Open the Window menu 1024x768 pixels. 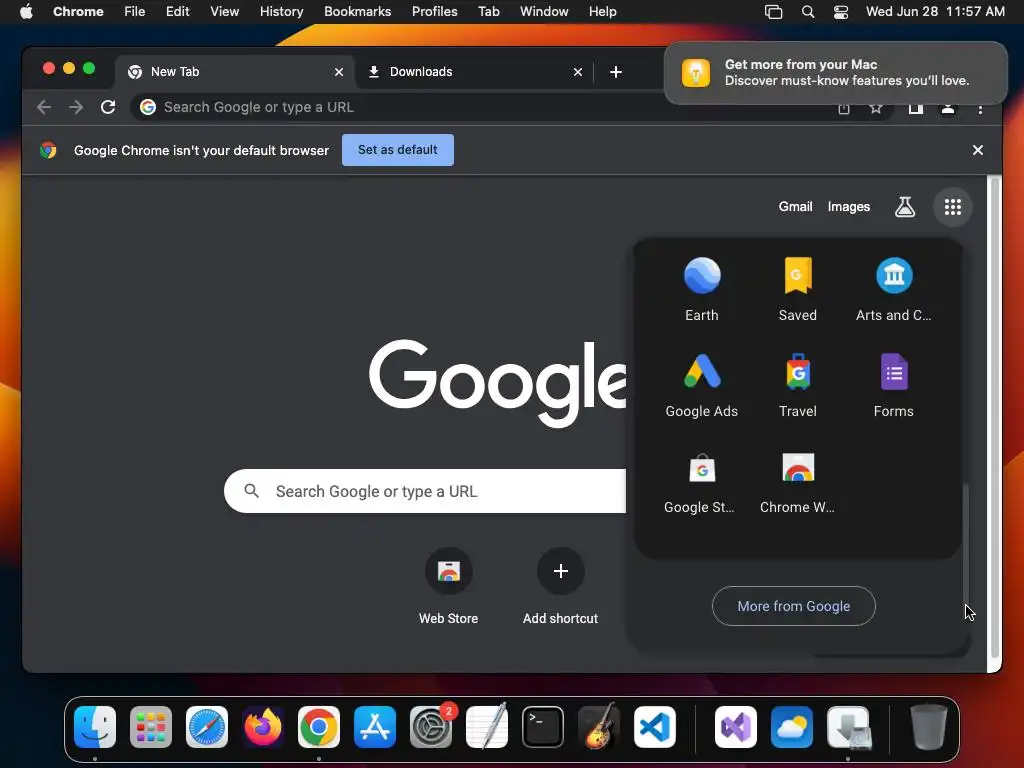click(544, 12)
